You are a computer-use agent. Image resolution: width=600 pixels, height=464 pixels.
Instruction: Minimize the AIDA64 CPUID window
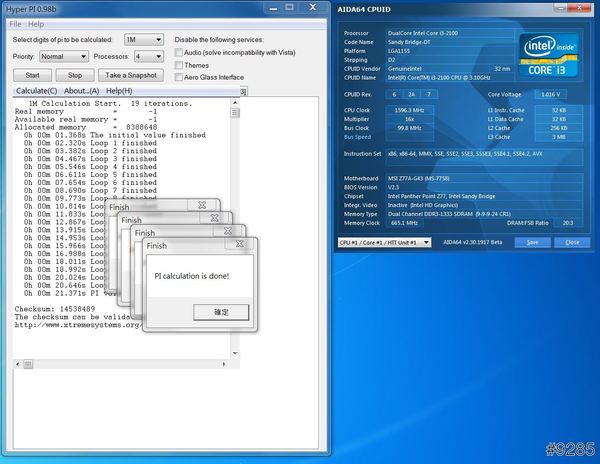tap(558, 7)
